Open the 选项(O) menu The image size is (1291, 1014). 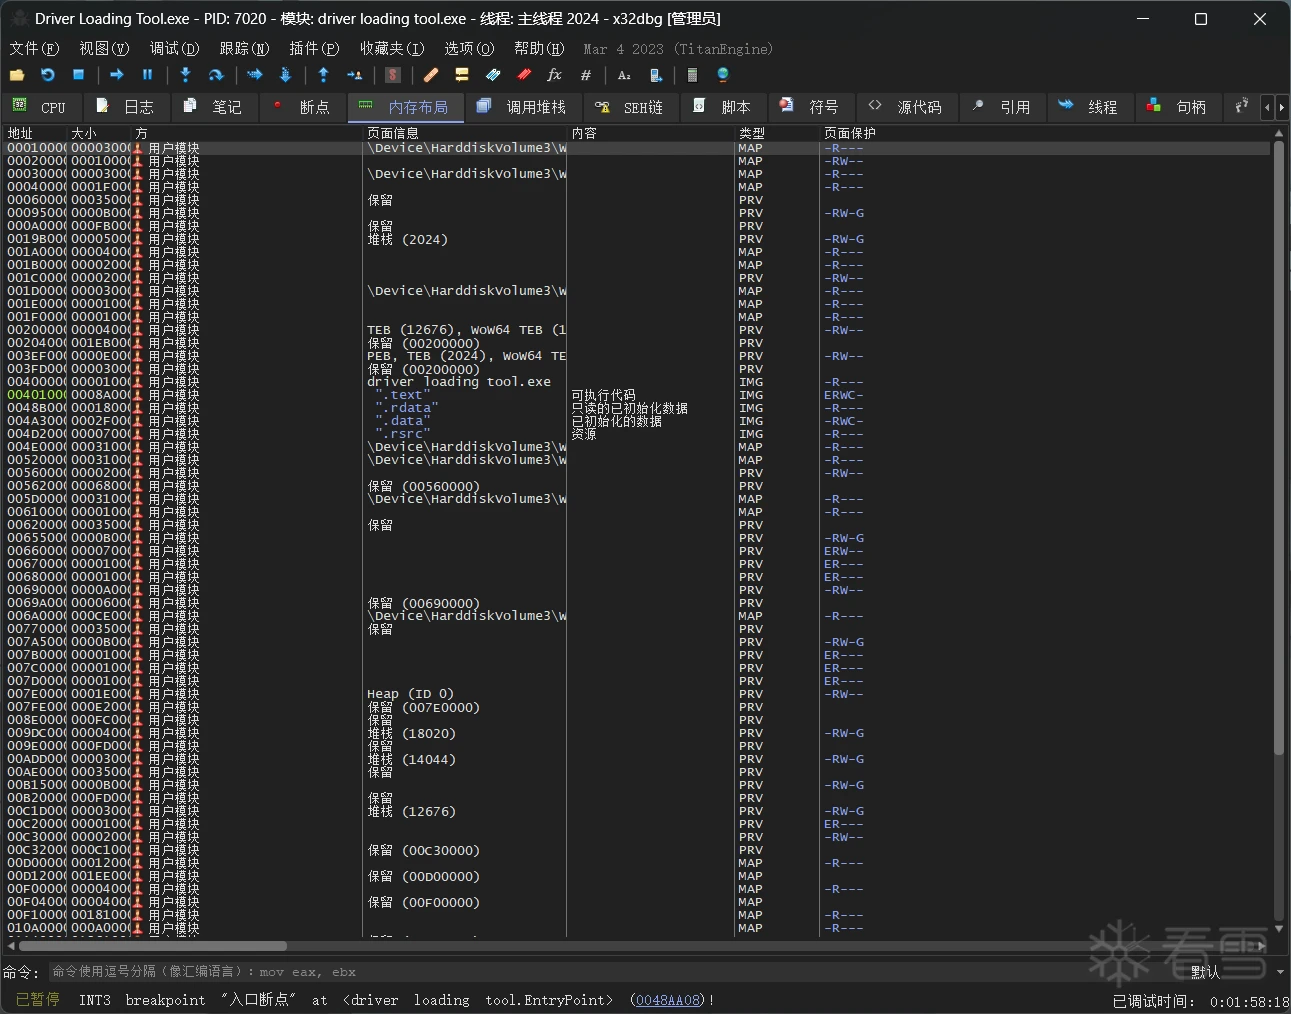(469, 48)
